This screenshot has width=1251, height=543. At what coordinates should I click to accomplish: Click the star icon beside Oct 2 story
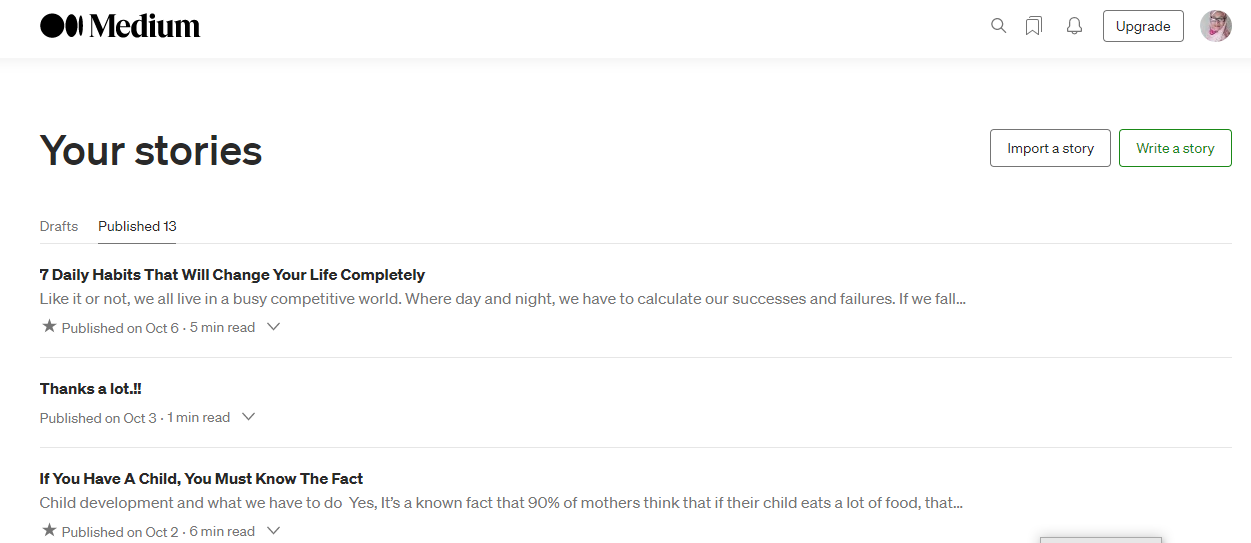tap(49, 530)
